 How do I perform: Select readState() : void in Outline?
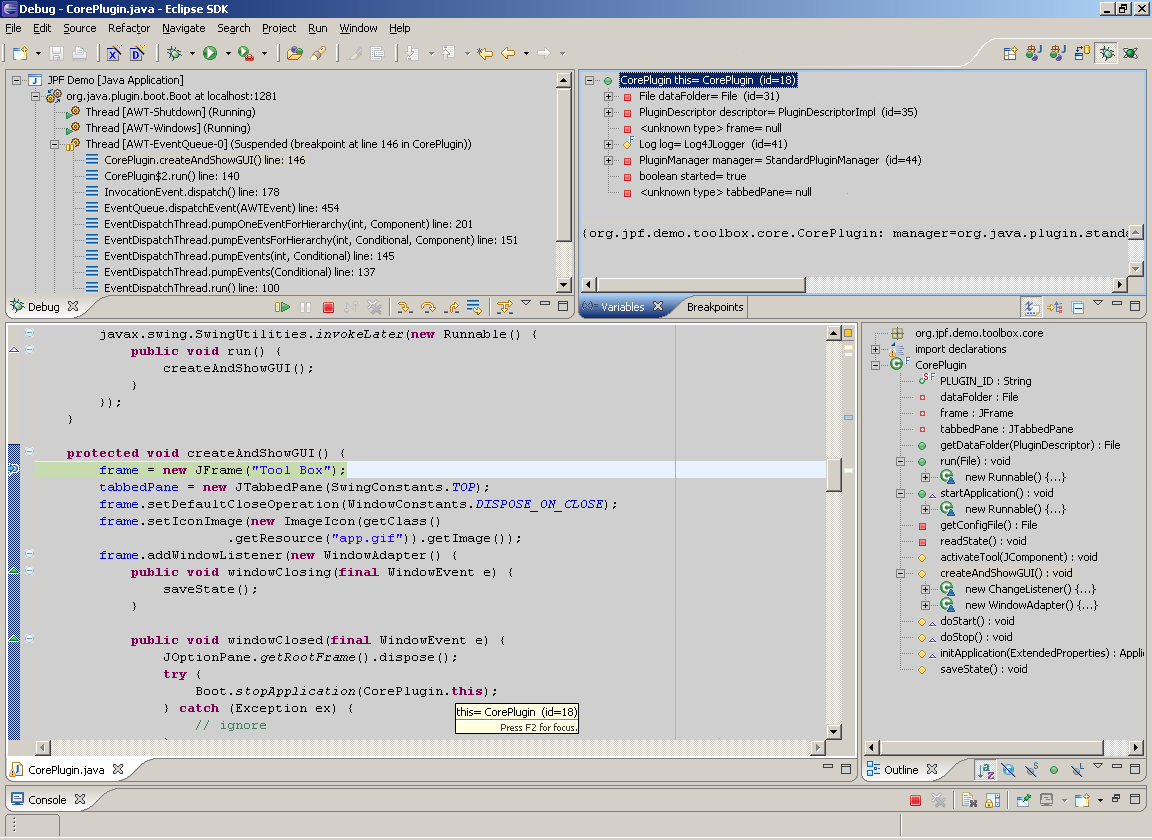[983, 542]
